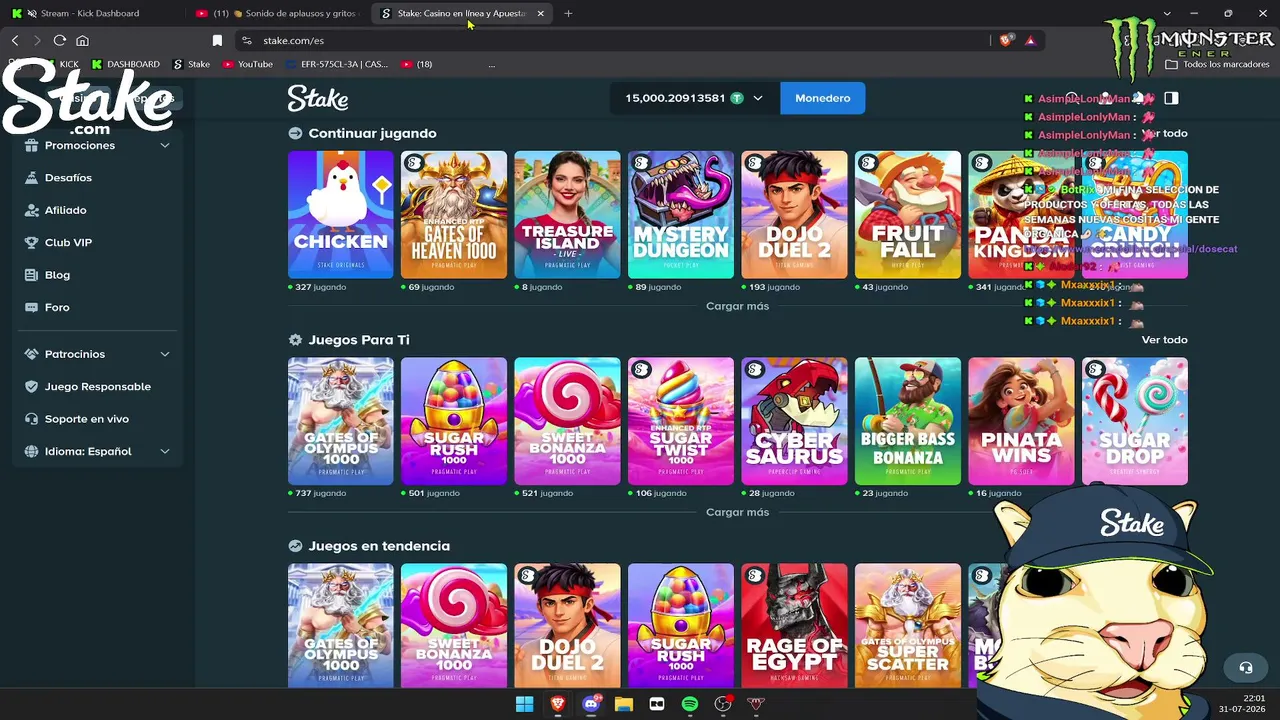The width and height of the screenshot is (1280, 720).
Task: Select the Stake: Casino en línea tab
Action: click(461, 13)
